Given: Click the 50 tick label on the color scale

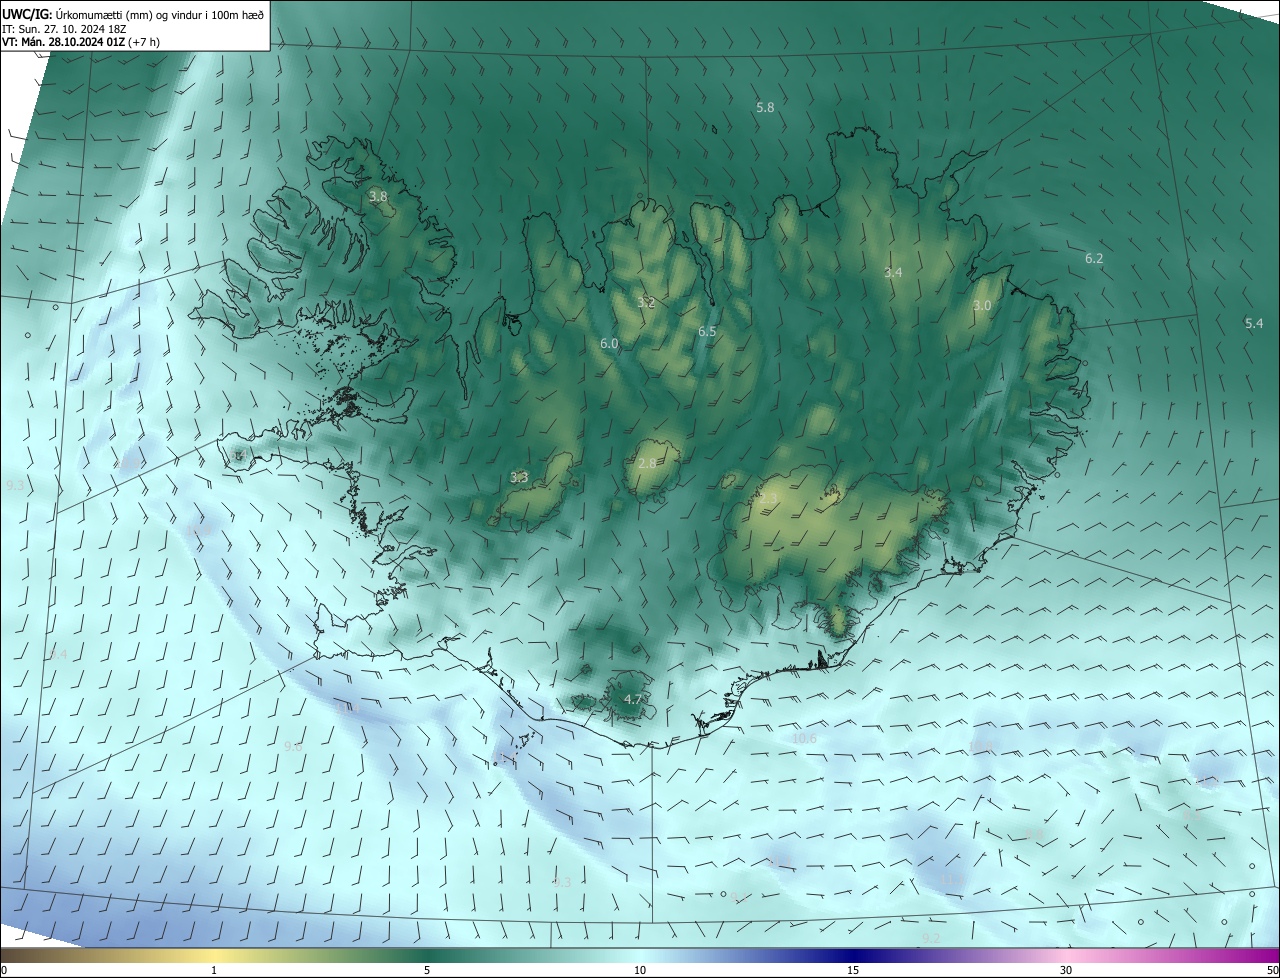Looking at the screenshot, I should pos(1272,971).
